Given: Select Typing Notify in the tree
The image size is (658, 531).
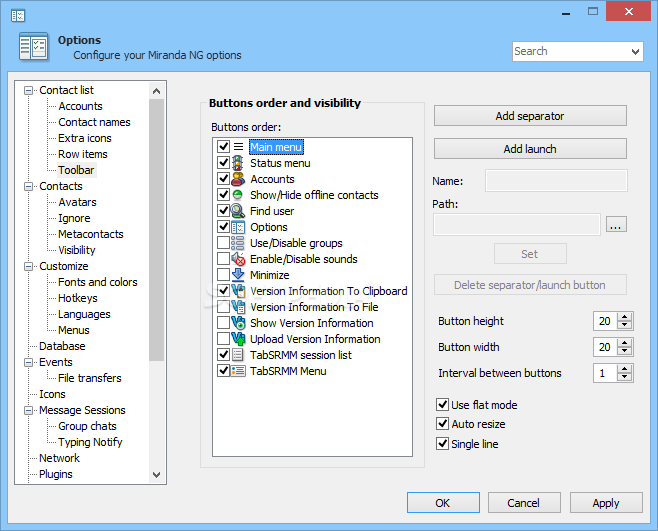Looking at the screenshot, I should click(90, 442).
